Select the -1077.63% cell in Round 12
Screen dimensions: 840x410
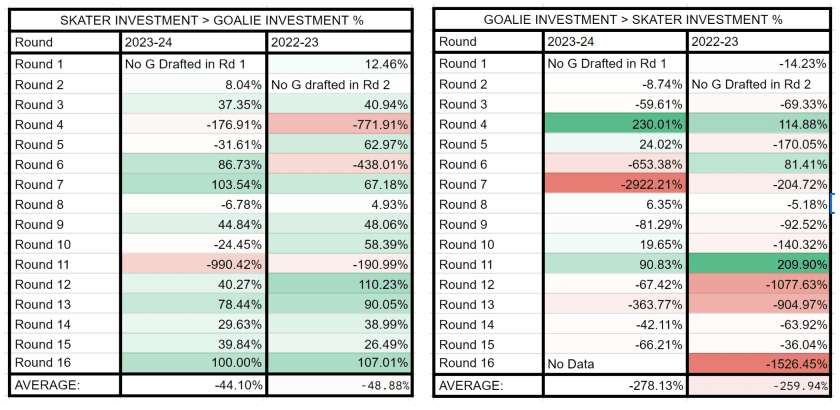(x=761, y=283)
